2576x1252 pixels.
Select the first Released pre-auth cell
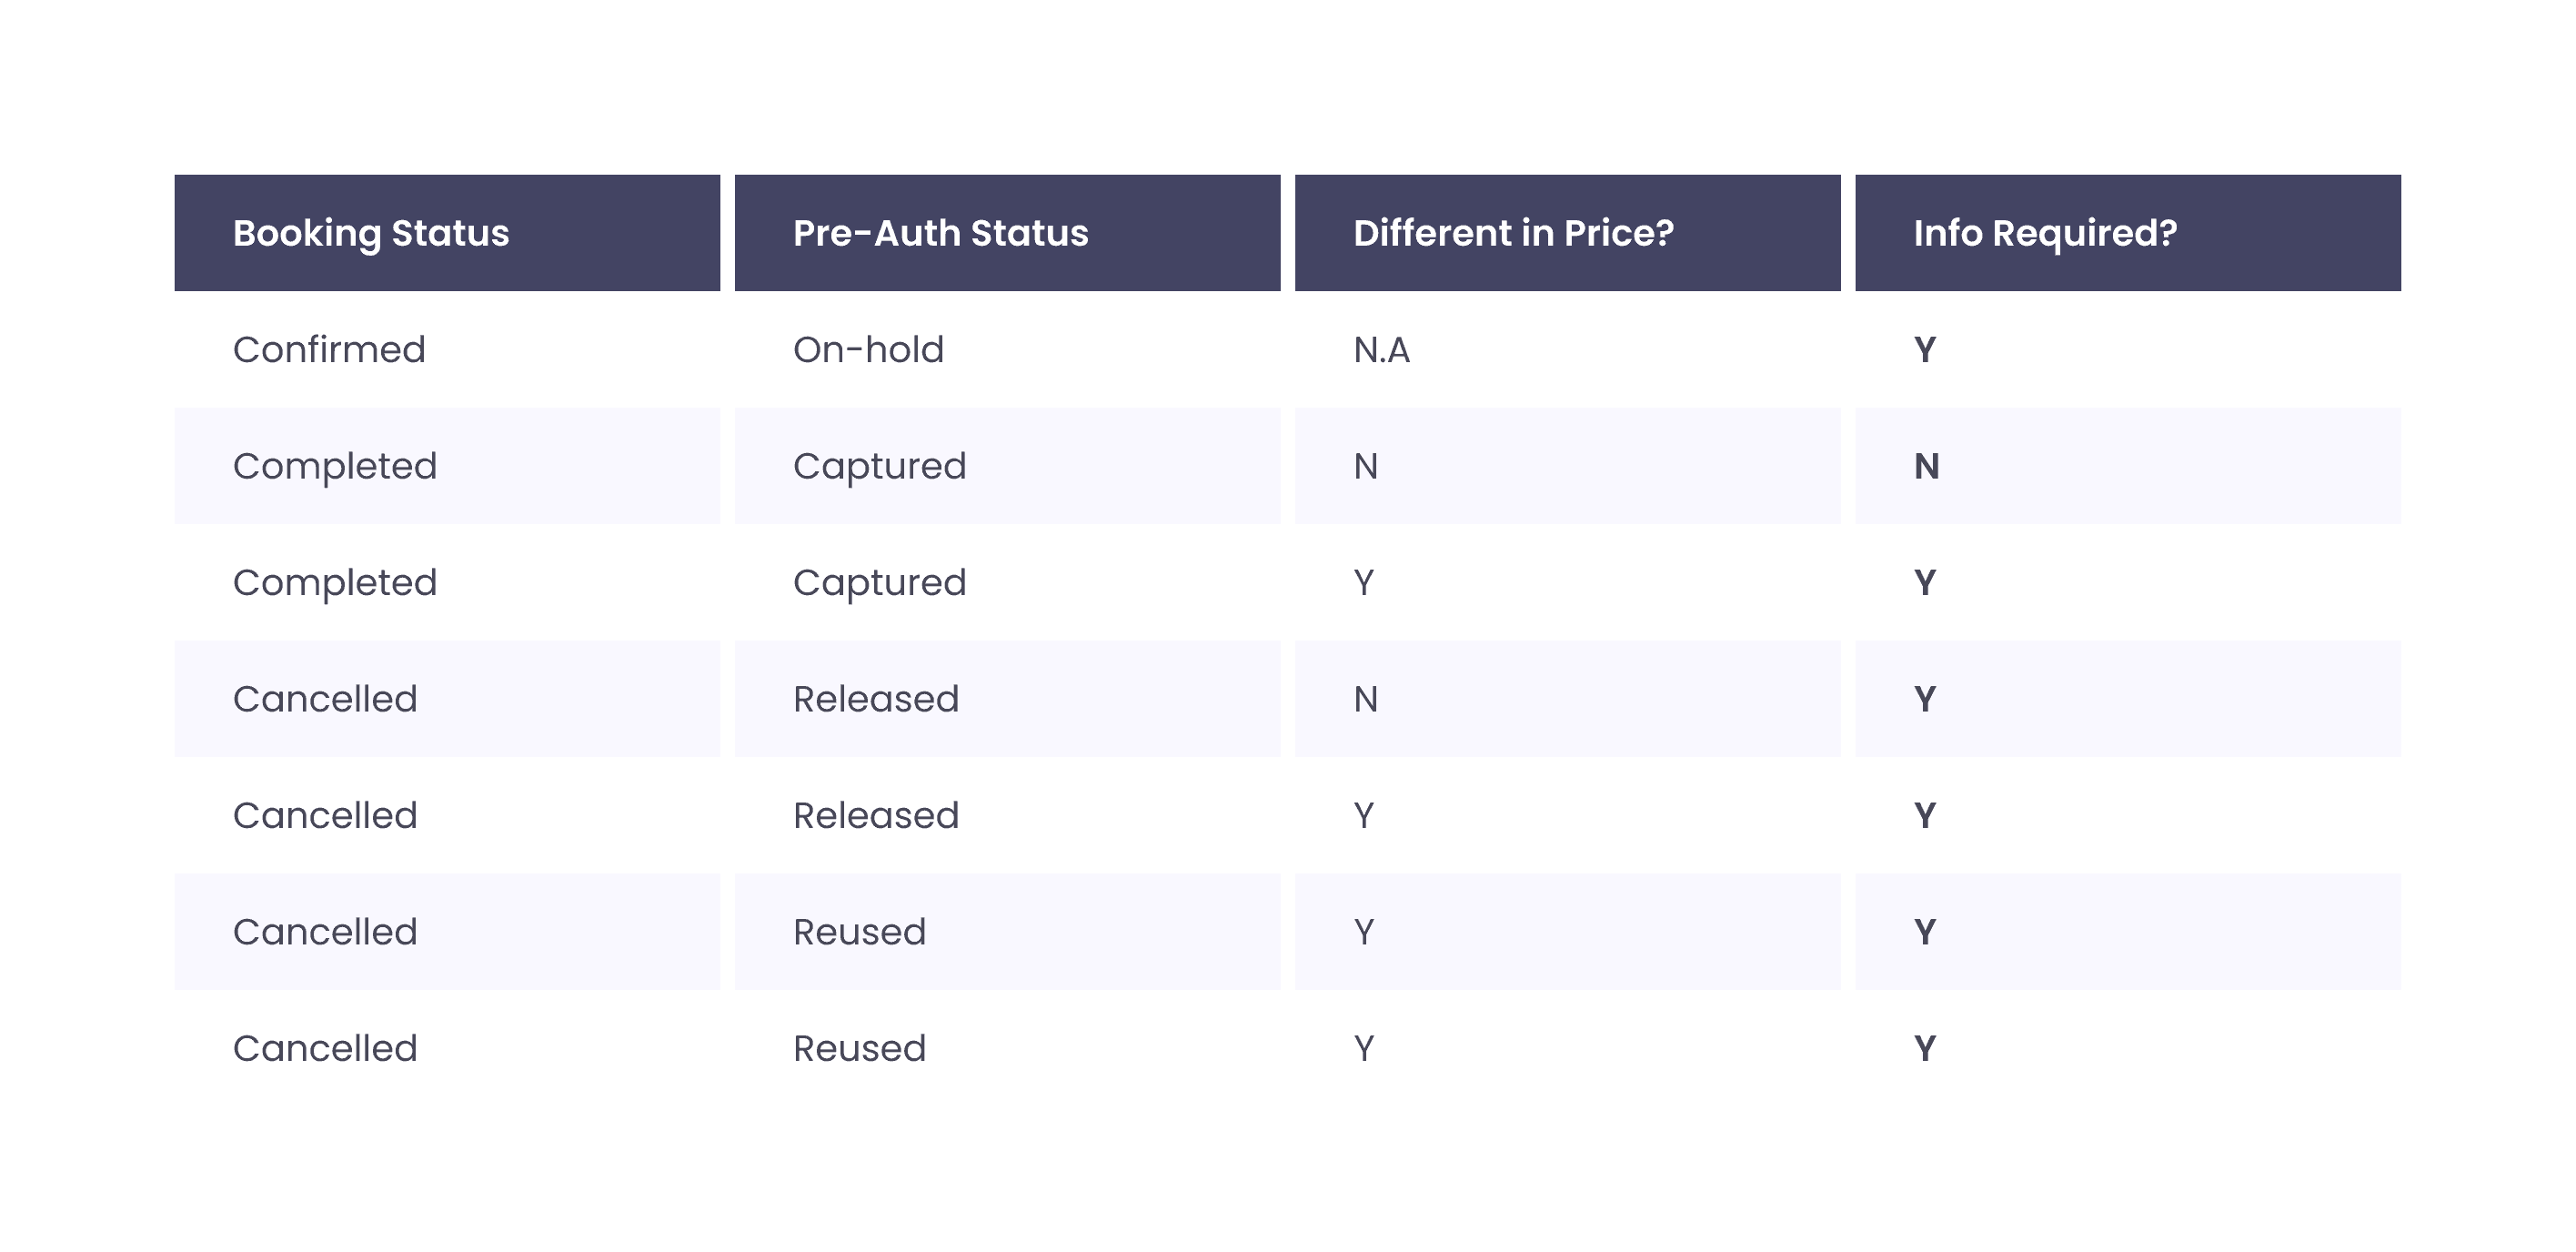(875, 699)
